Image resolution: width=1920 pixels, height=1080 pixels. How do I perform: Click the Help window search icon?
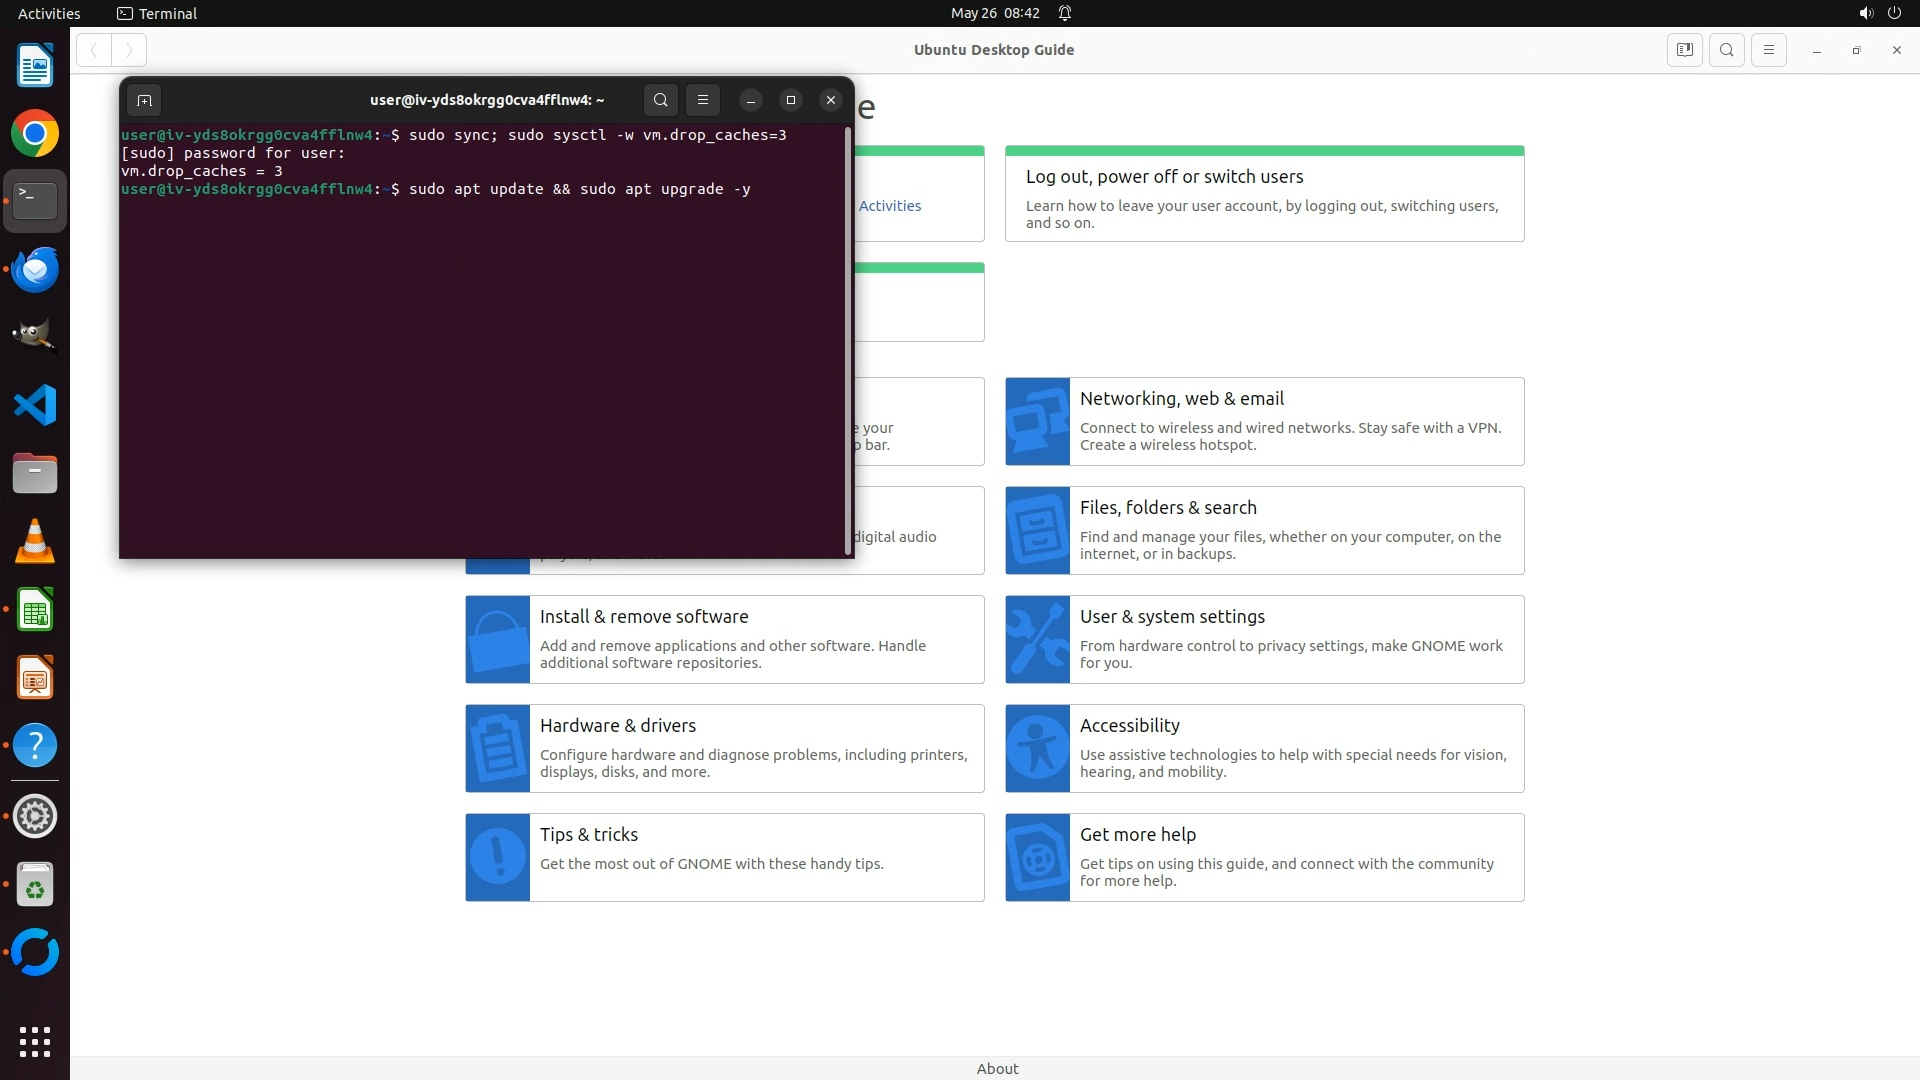coord(1727,50)
